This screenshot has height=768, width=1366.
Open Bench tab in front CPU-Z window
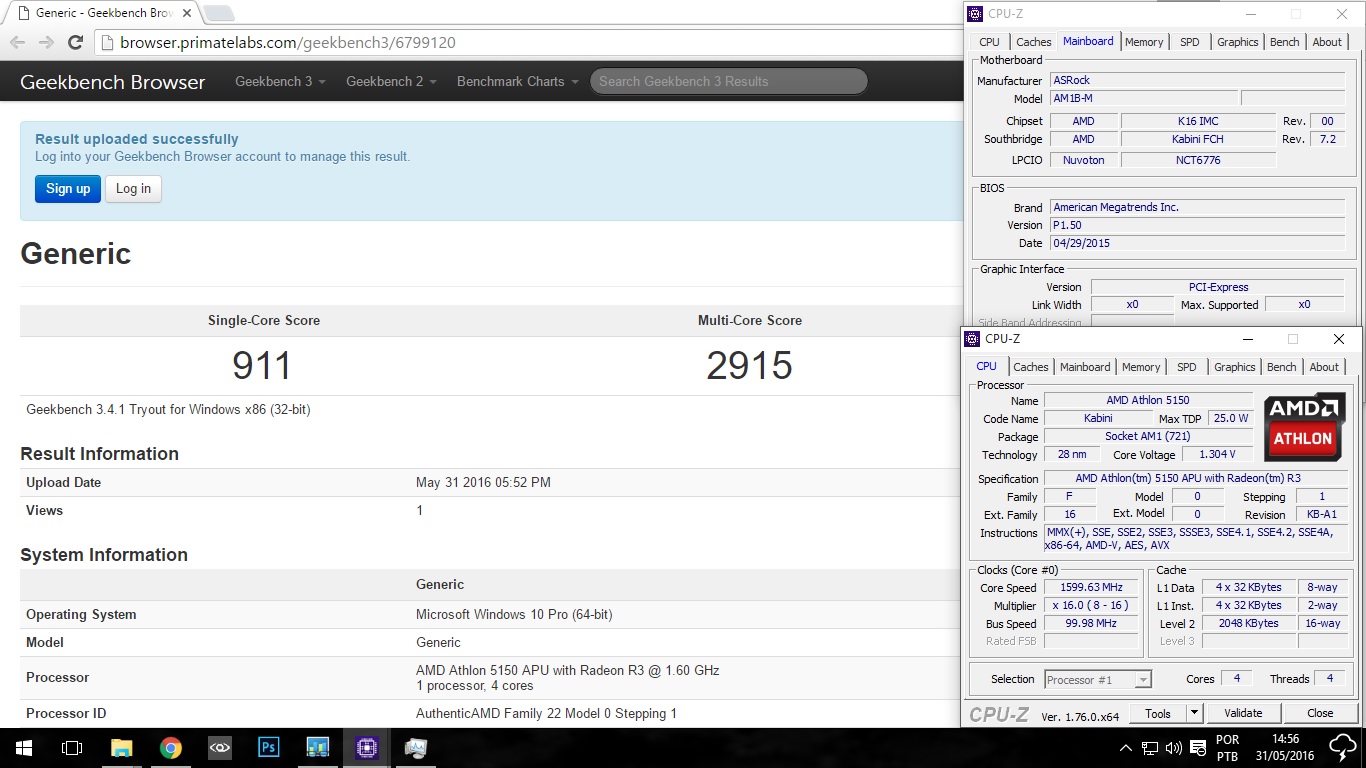pos(1282,367)
